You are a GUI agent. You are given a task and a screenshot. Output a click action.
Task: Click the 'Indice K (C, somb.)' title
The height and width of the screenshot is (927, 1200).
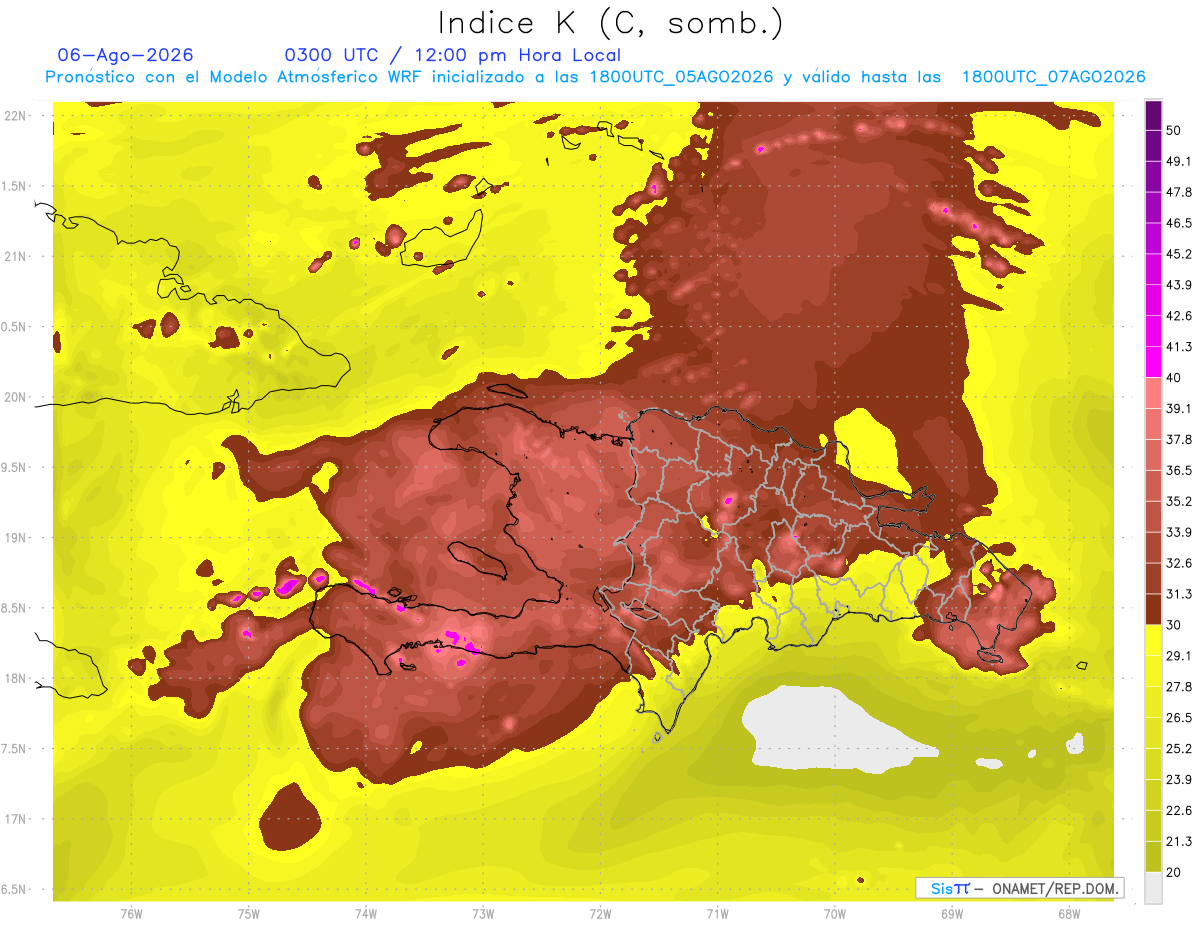[611, 23]
